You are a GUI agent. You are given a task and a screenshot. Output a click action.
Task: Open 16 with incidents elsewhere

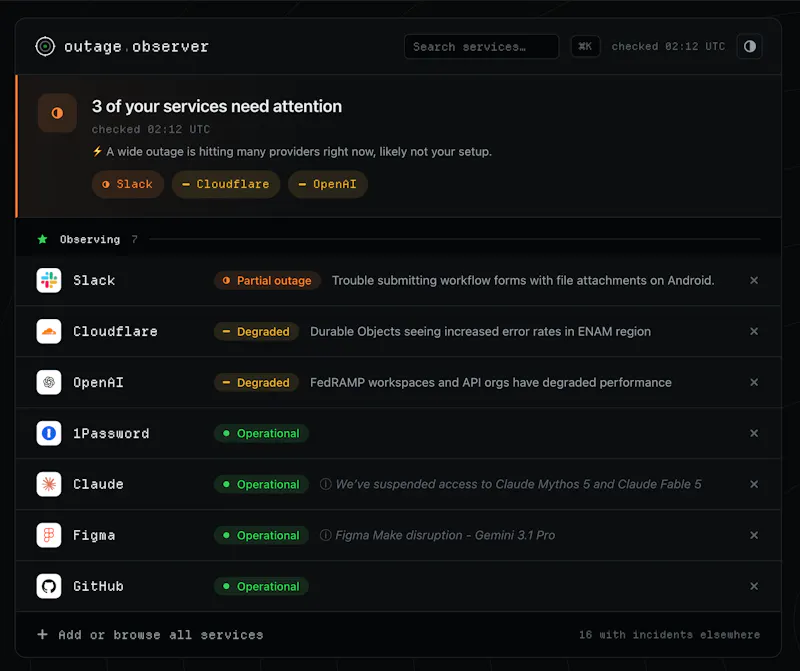coord(669,635)
